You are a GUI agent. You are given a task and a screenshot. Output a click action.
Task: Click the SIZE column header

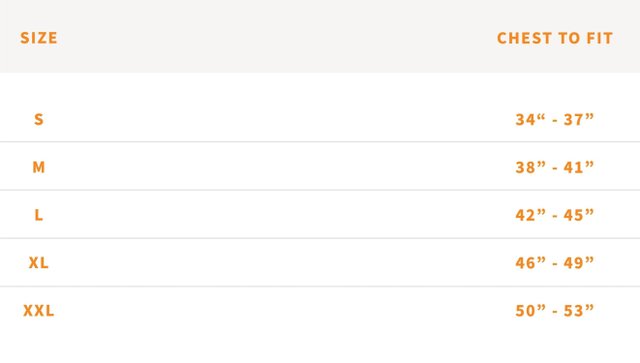(39, 38)
